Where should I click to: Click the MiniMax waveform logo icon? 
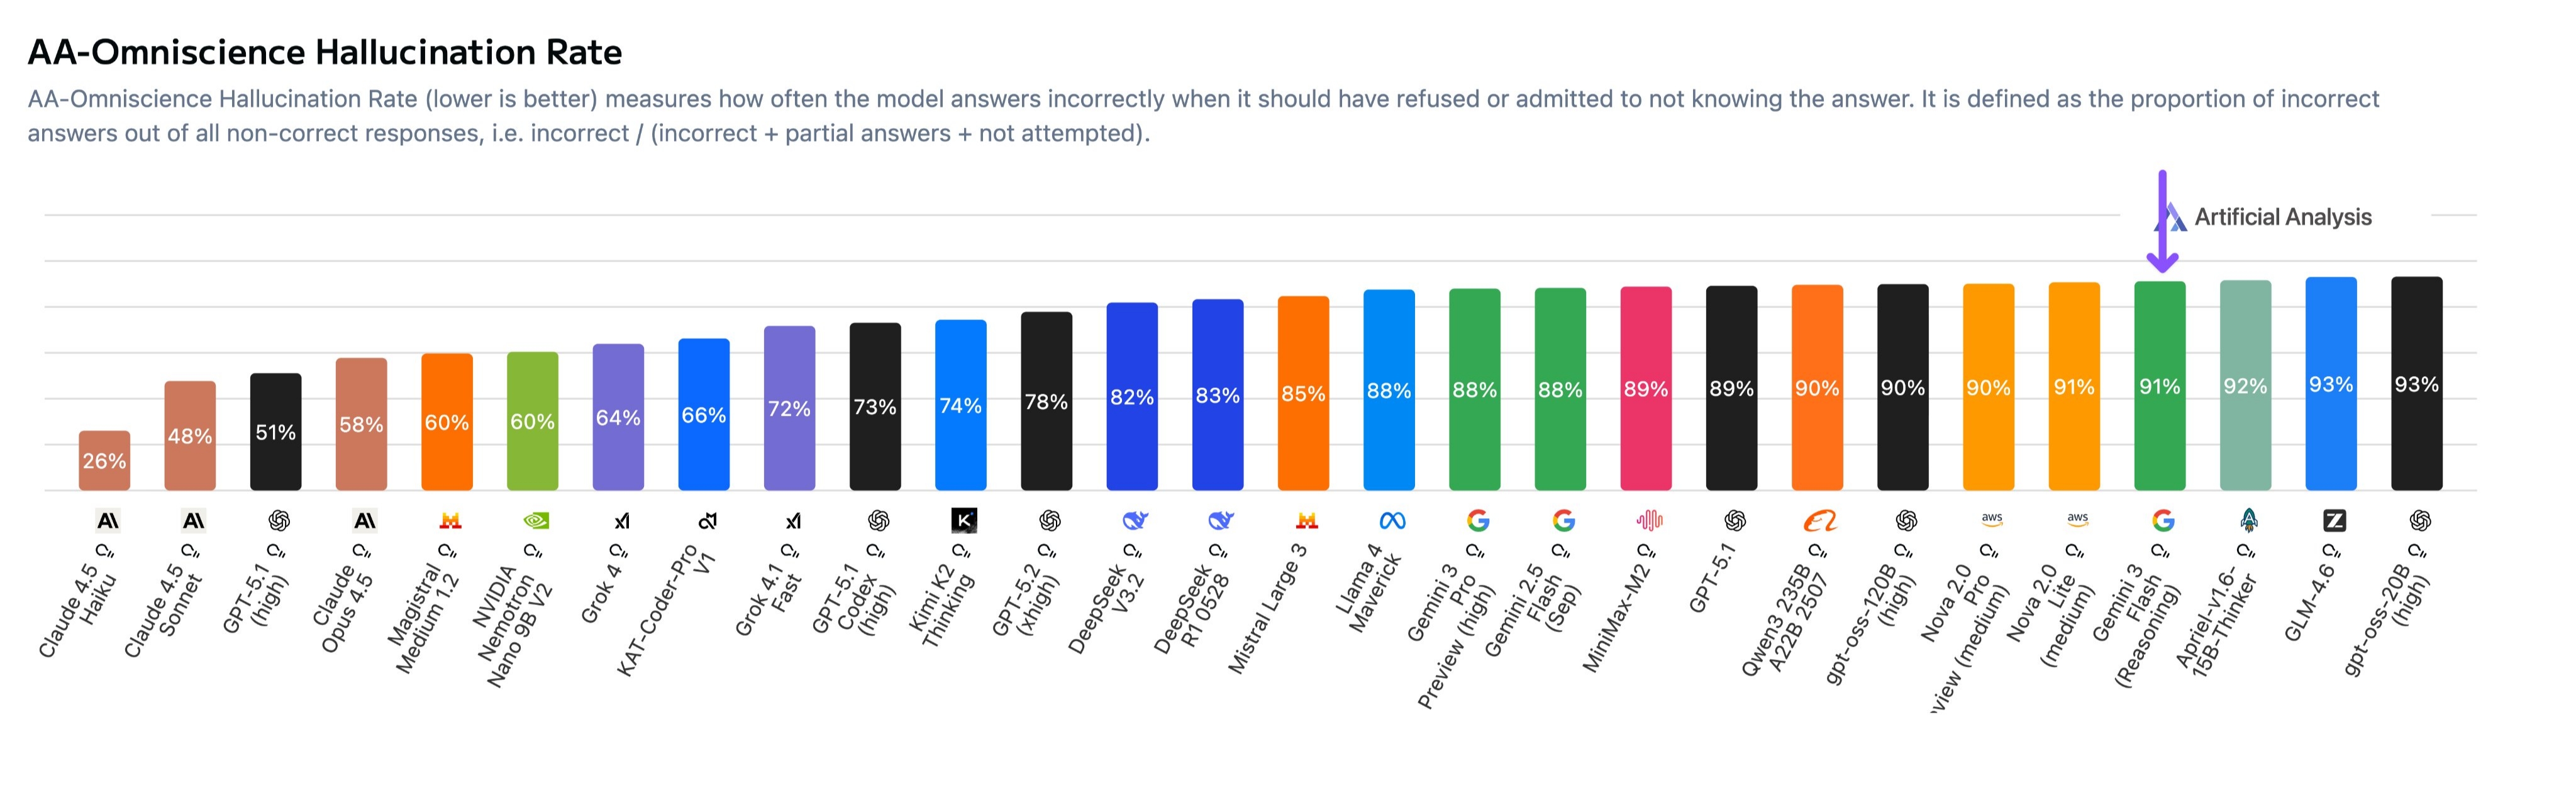tap(1649, 520)
